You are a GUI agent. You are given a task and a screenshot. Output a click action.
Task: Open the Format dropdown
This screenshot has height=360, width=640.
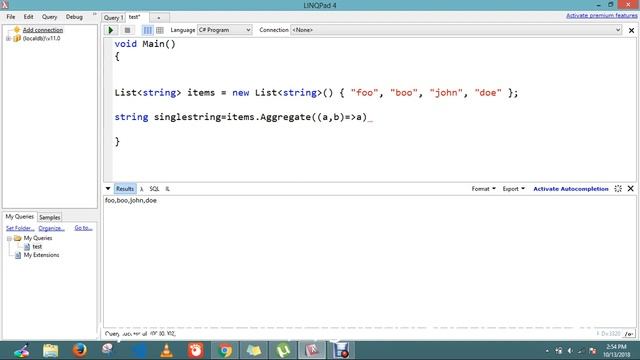[x=484, y=189]
